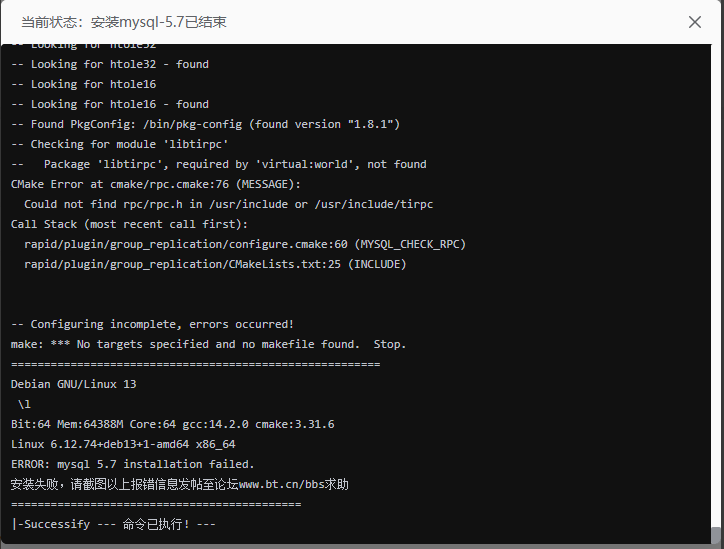
Task: Click the 'Looking for htole16 - found' line
Action: [x=110, y=104]
